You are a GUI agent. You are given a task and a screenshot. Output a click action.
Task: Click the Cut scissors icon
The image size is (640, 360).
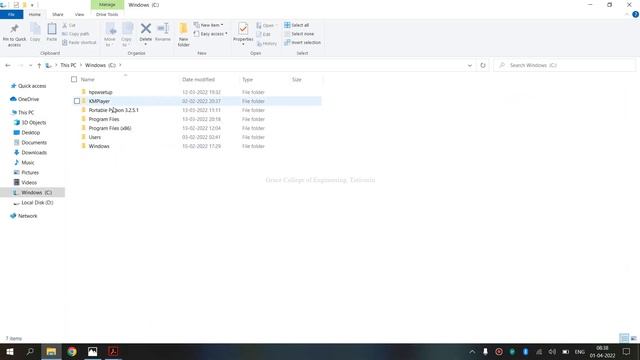(x=64, y=25)
